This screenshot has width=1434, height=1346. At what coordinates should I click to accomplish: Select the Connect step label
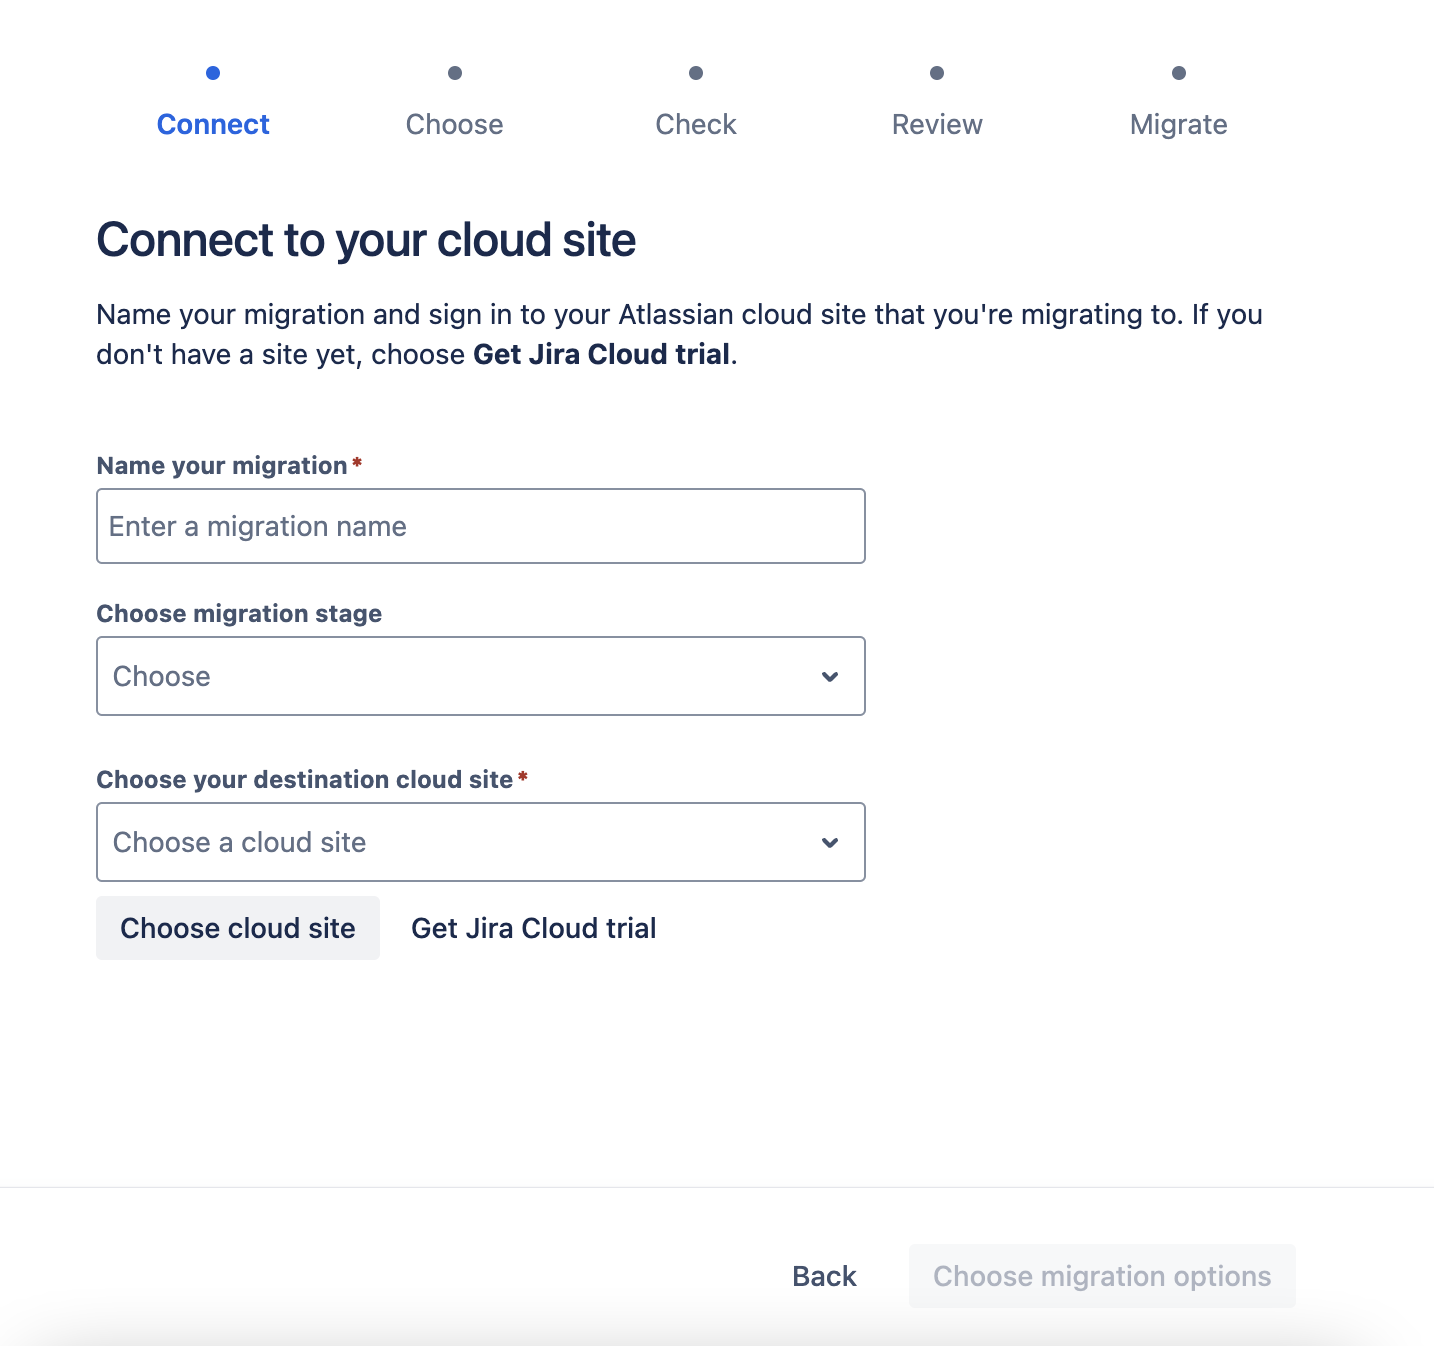213,124
